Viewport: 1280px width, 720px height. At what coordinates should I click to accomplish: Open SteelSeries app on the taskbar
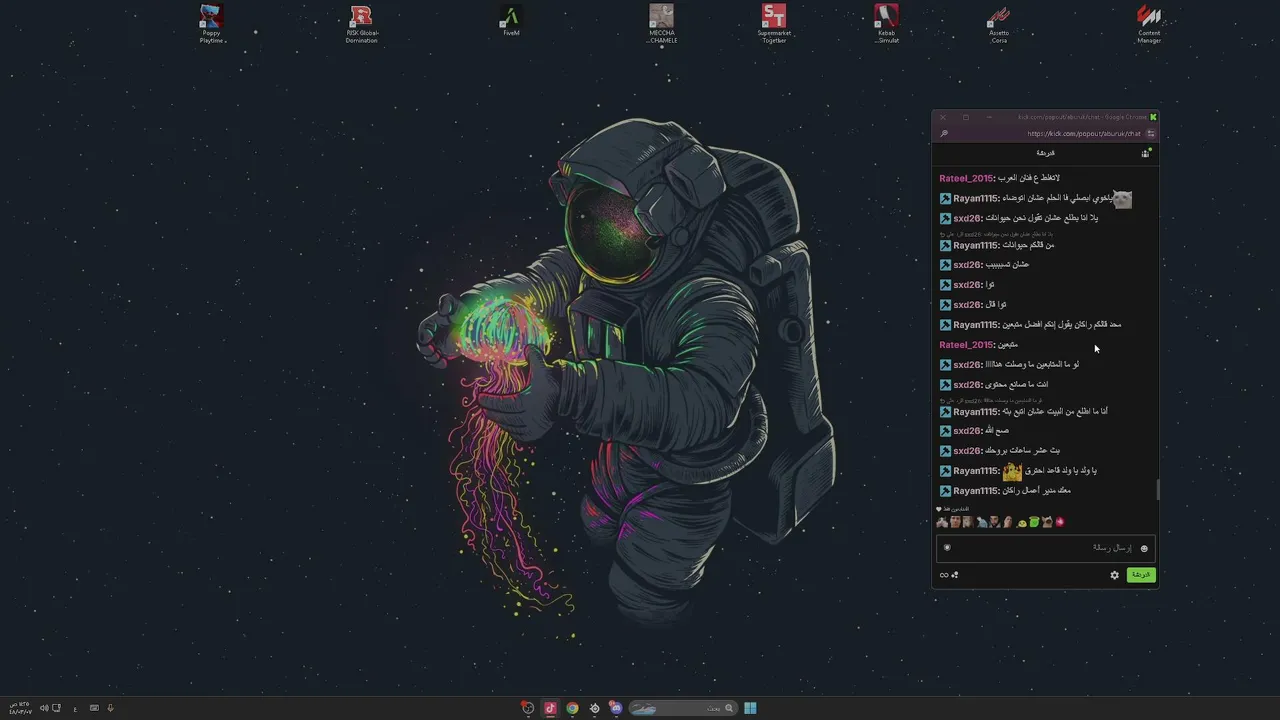click(594, 708)
